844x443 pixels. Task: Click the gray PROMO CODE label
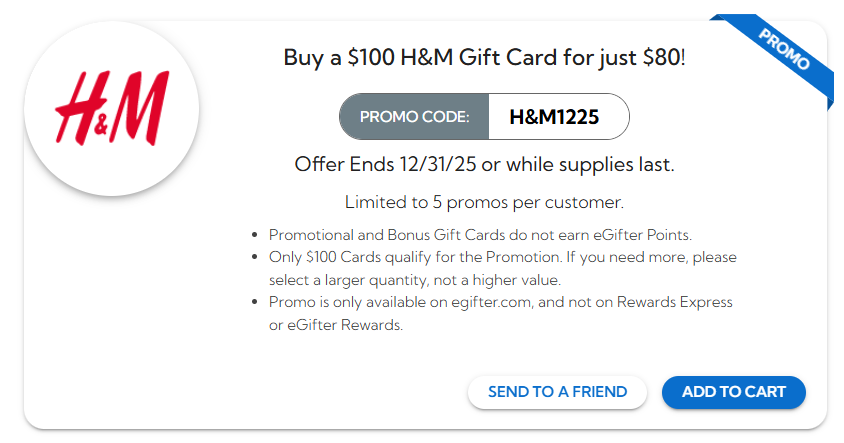[x=414, y=117]
